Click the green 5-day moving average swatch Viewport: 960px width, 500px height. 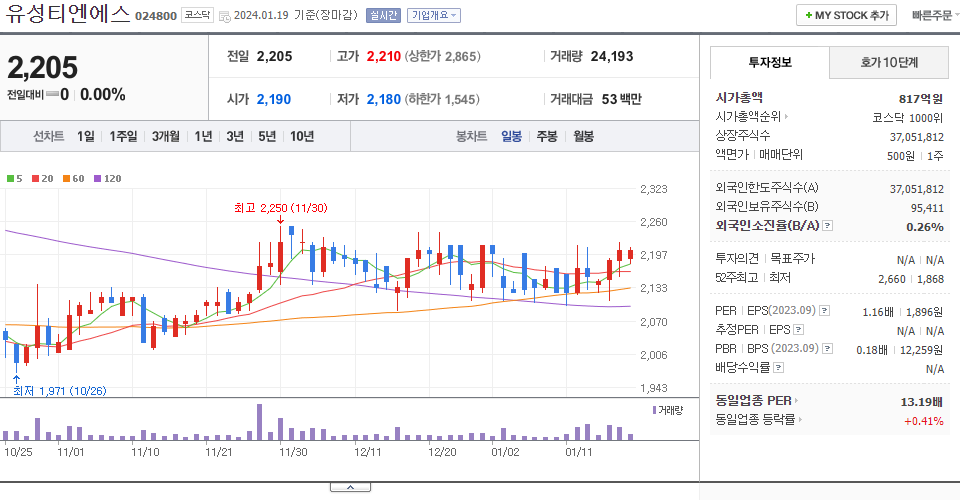pyautogui.click(x=10, y=179)
